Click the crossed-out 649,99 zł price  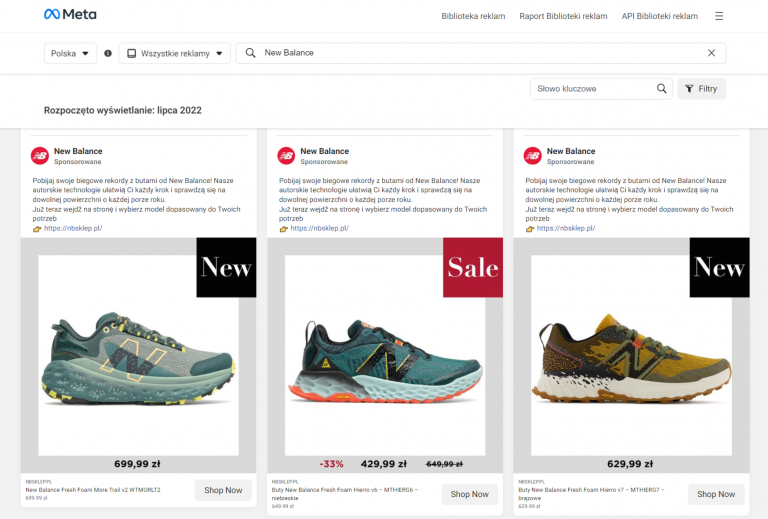point(444,464)
